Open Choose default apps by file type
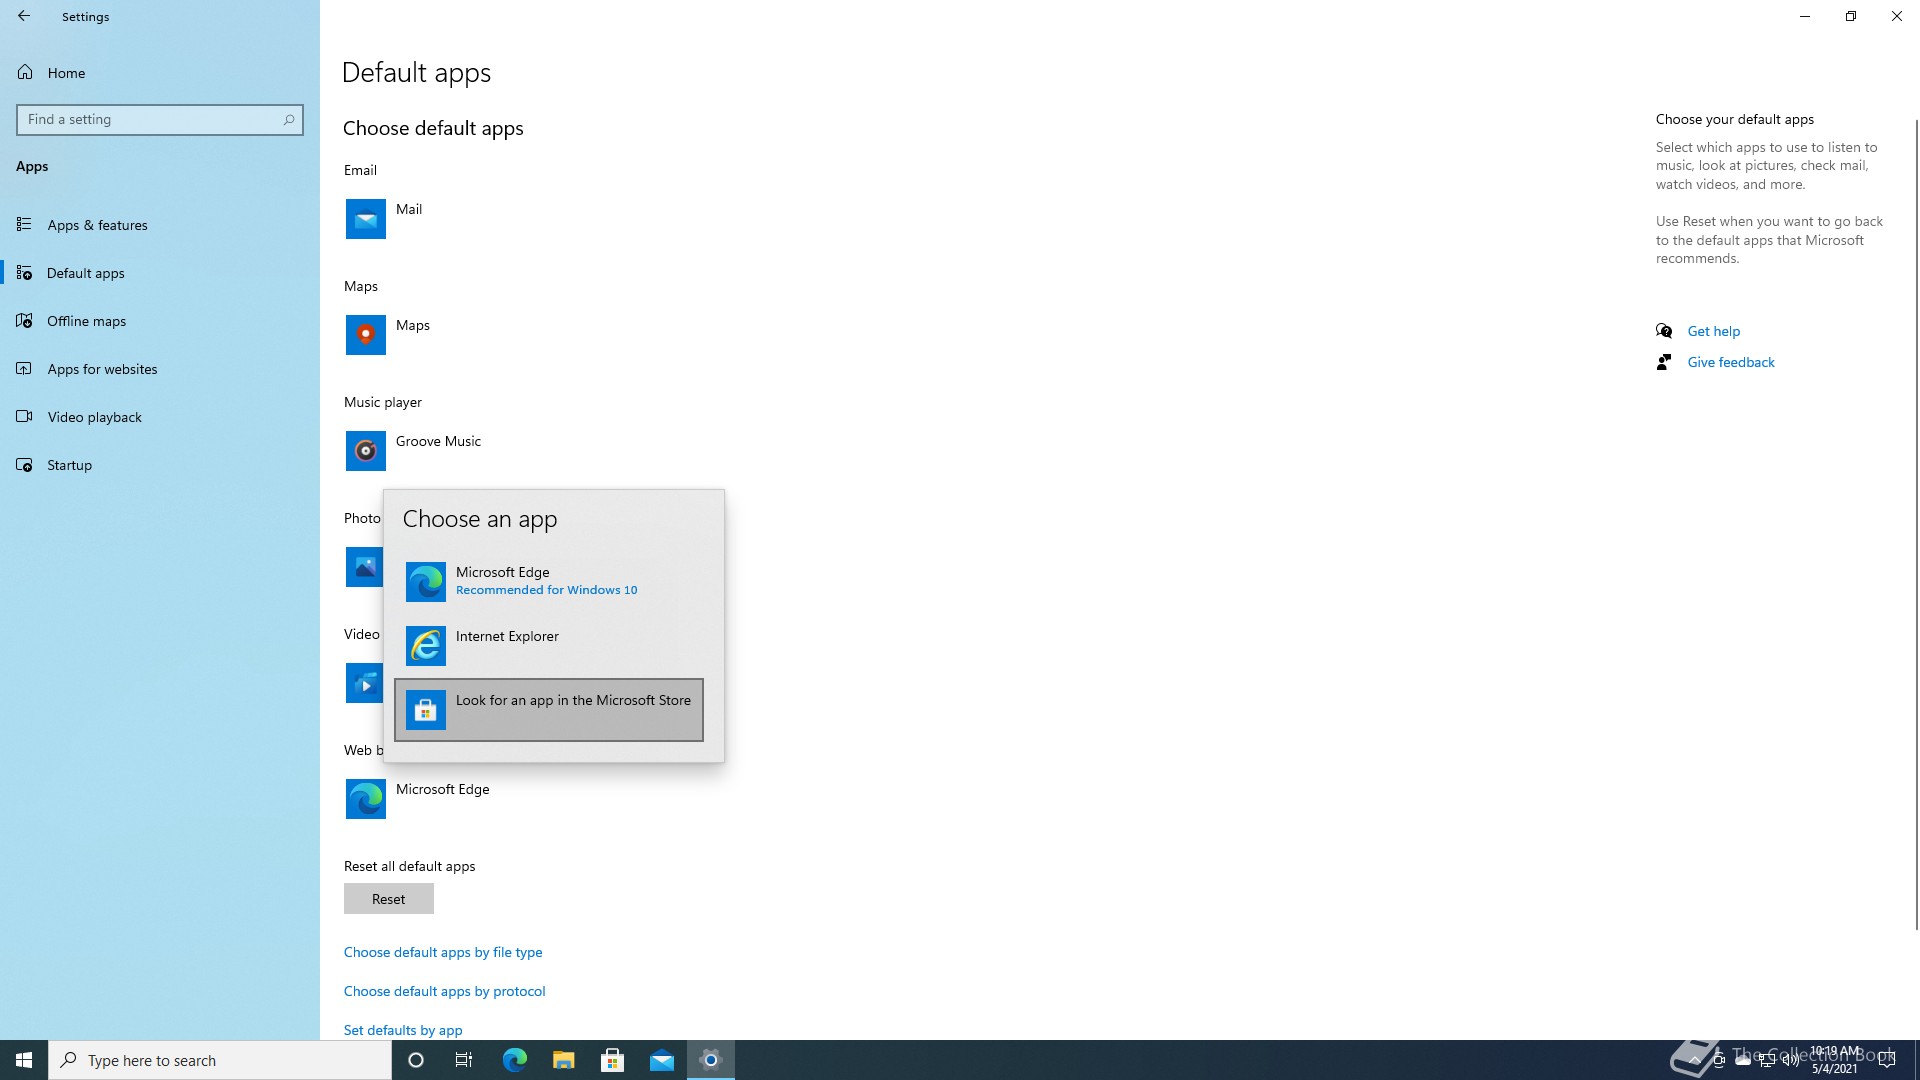 click(443, 952)
